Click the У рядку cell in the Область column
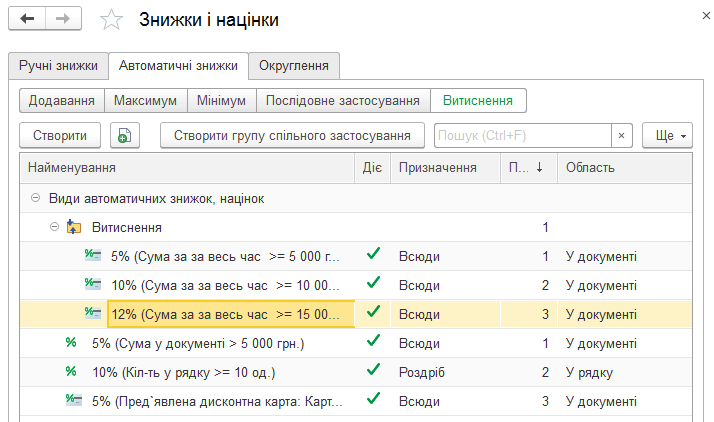 click(x=589, y=372)
